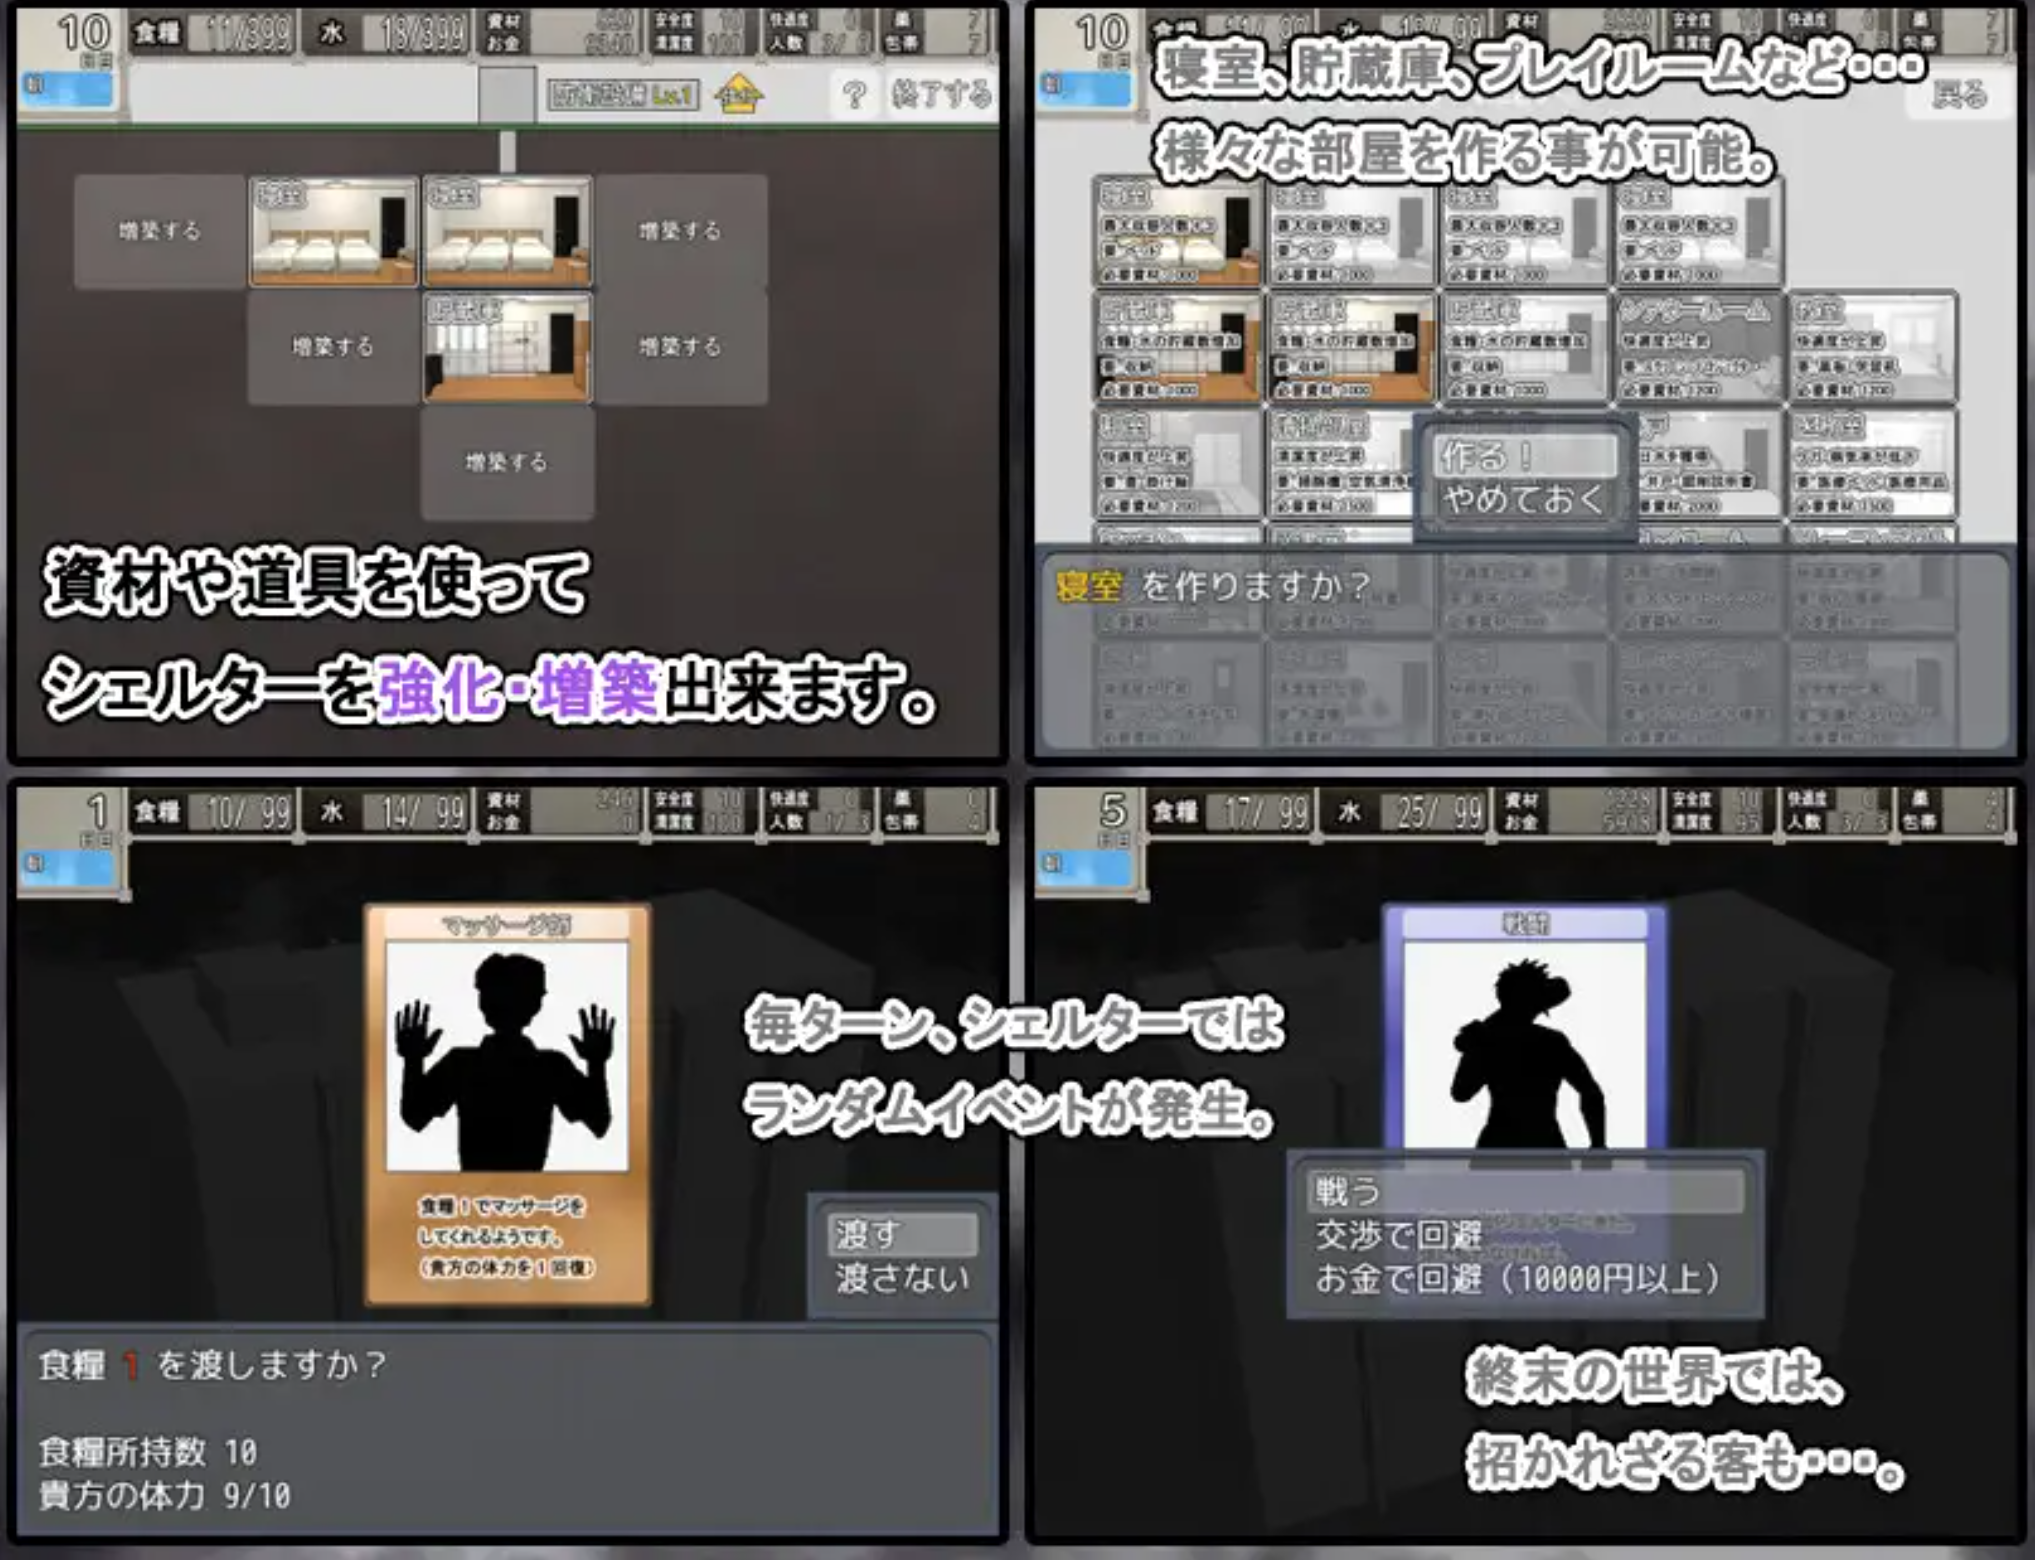
Task: Choose 渡す in the choice menu
Action: tap(902, 1234)
